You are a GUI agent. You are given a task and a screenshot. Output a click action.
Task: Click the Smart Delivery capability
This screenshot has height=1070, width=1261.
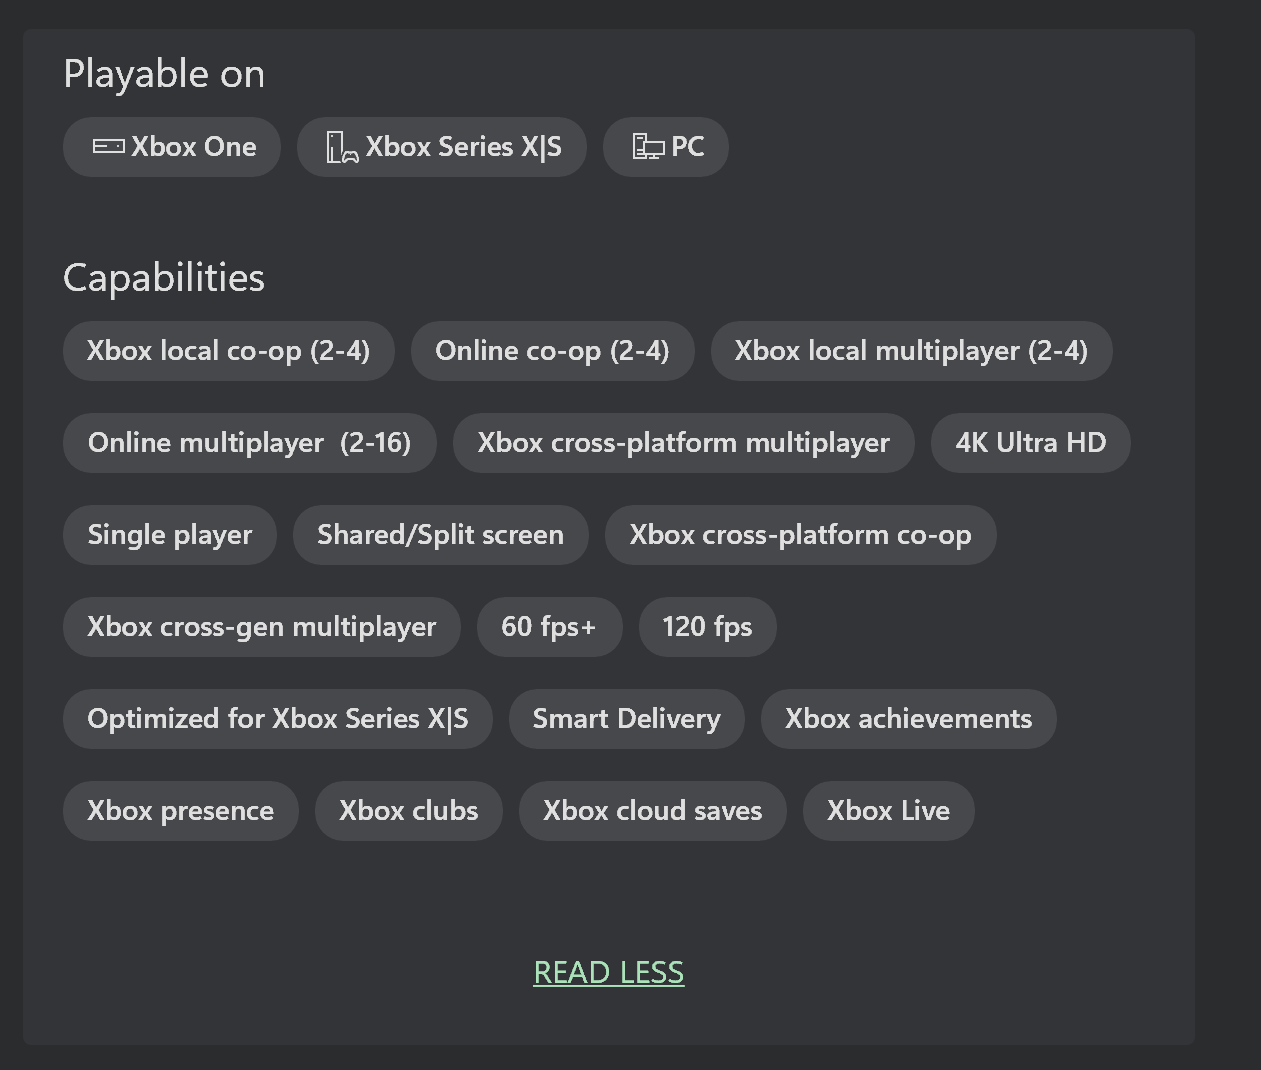tap(626, 719)
